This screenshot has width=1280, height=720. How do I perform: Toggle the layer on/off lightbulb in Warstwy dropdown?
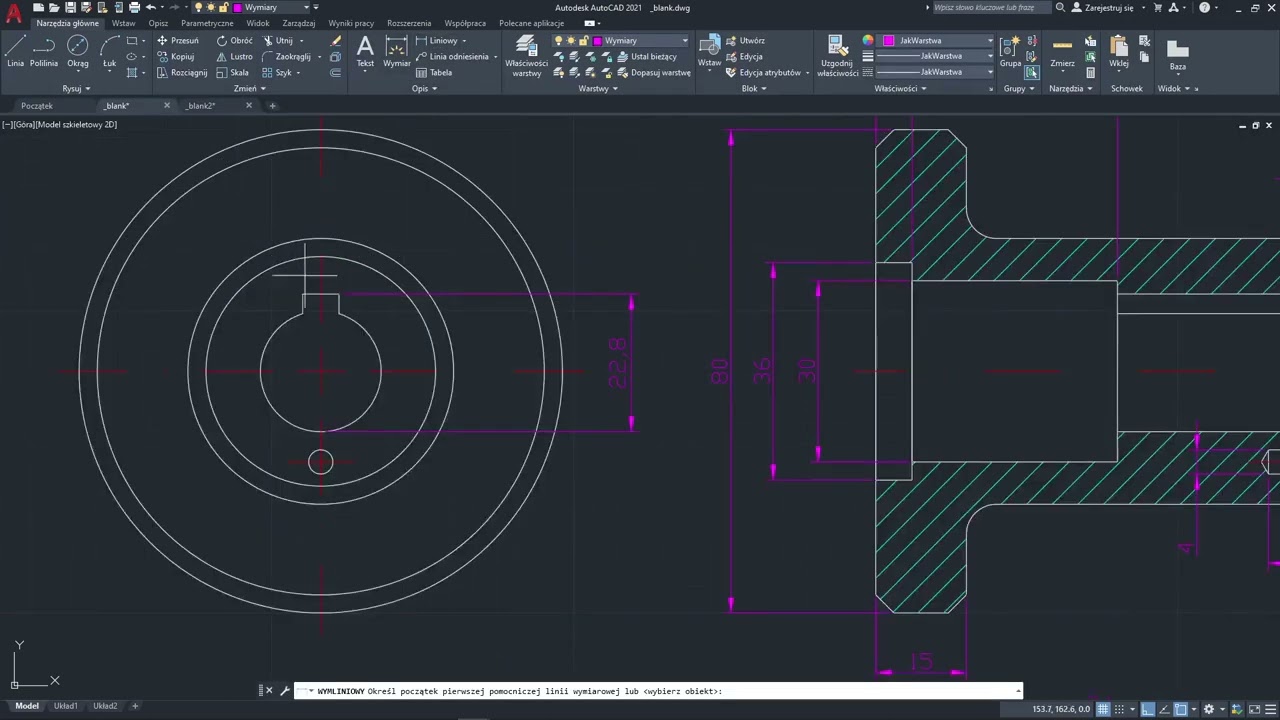[559, 41]
